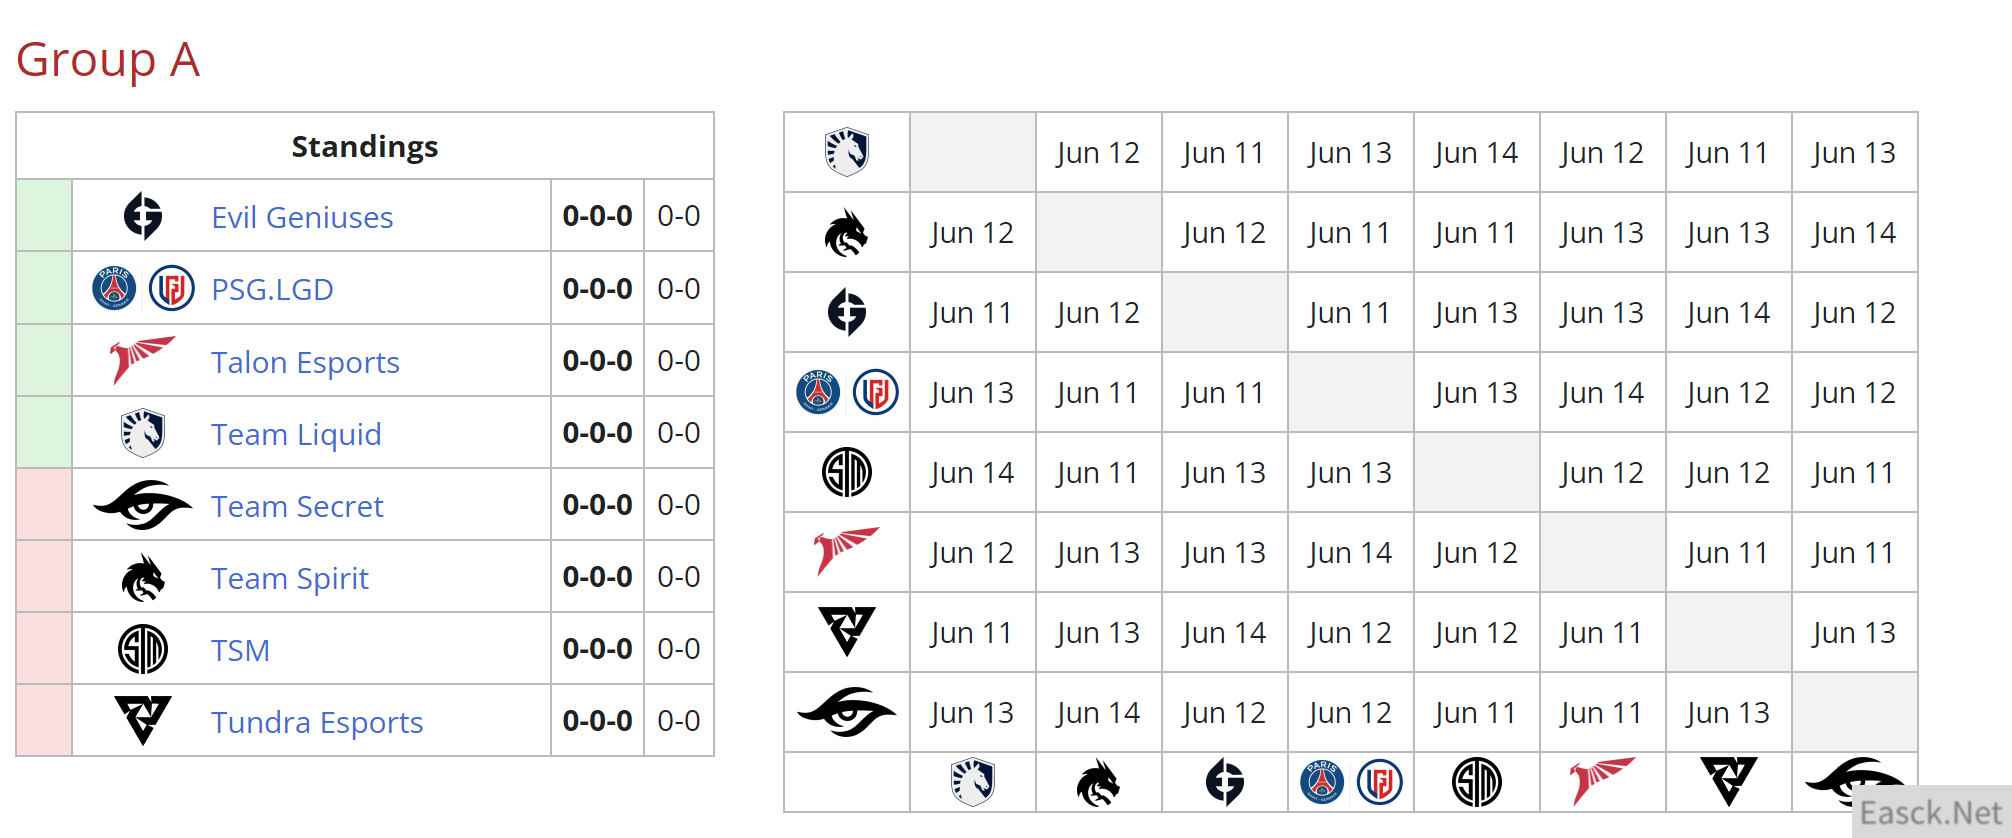Open the Evil Geniuses team link
Viewport: 2012px width, 838px height.
[x=302, y=217]
